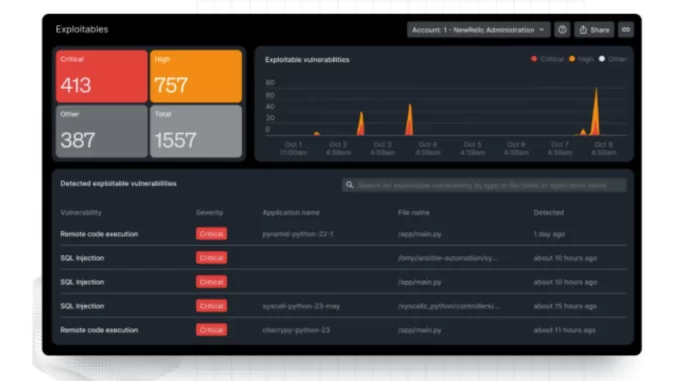The image size is (678, 381).
Task: Toggle the Other legend series
Action: (x=613, y=59)
